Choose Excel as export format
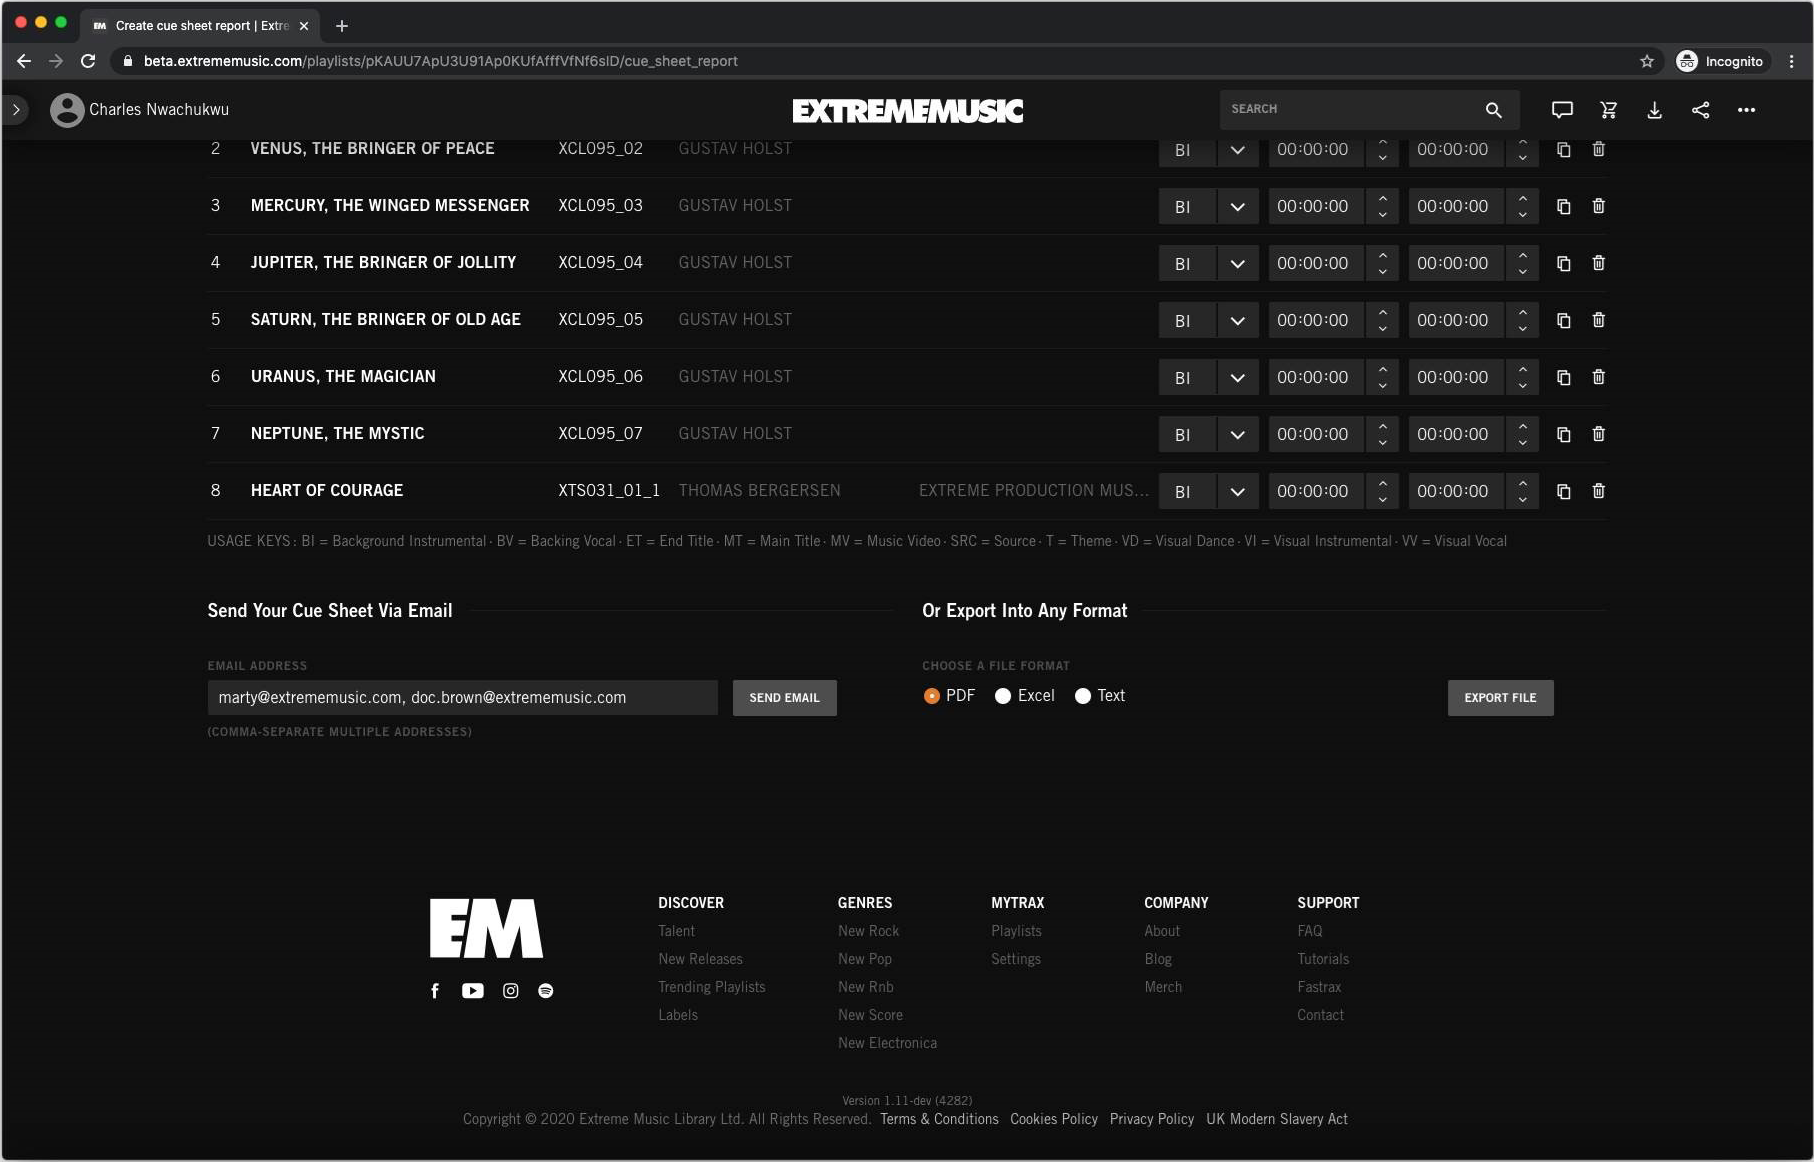Screen dimensions: 1814x1162 (x=1003, y=696)
